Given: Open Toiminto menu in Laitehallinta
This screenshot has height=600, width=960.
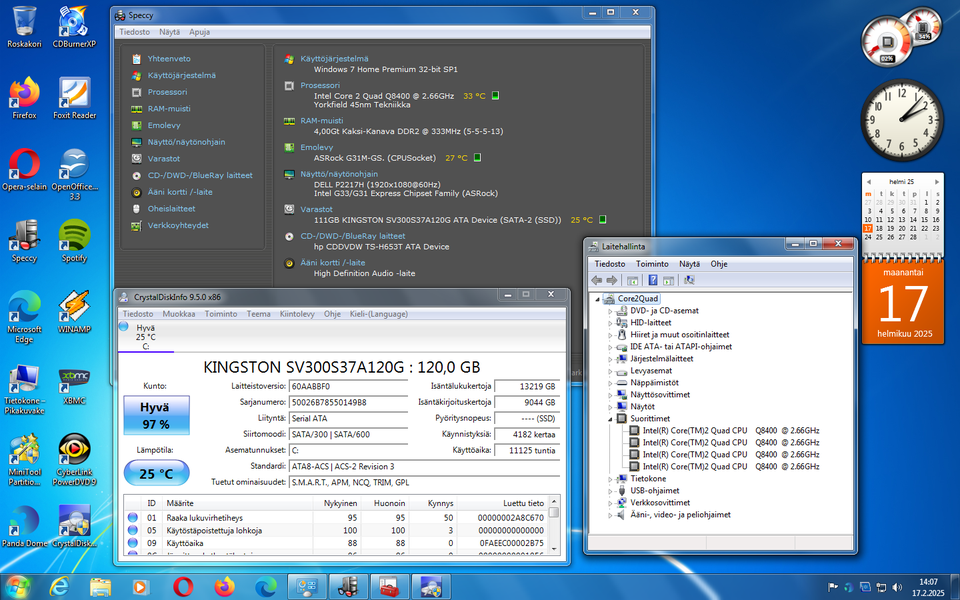Looking at the screenshot, I should (x=651, y=264).
